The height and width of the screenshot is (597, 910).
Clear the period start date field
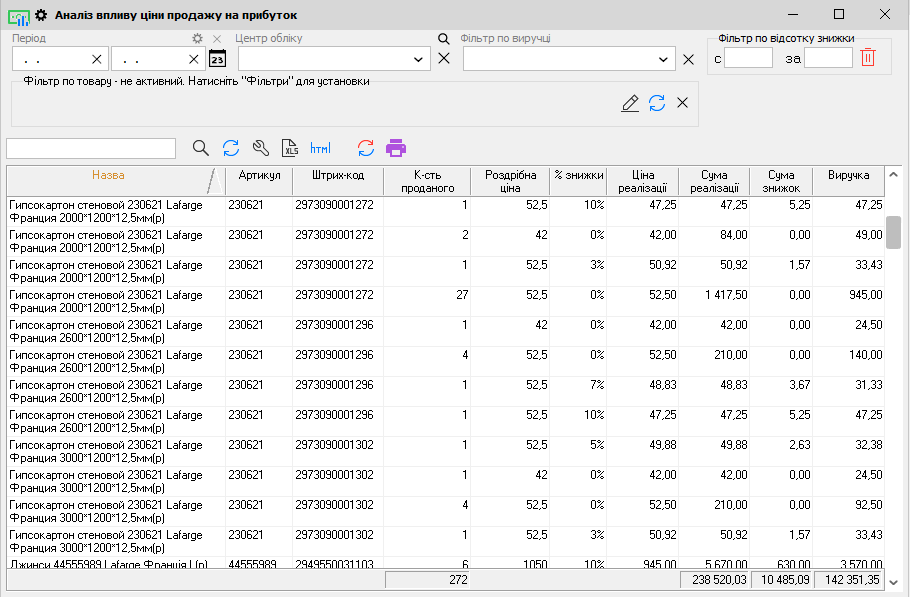[97, 59]
